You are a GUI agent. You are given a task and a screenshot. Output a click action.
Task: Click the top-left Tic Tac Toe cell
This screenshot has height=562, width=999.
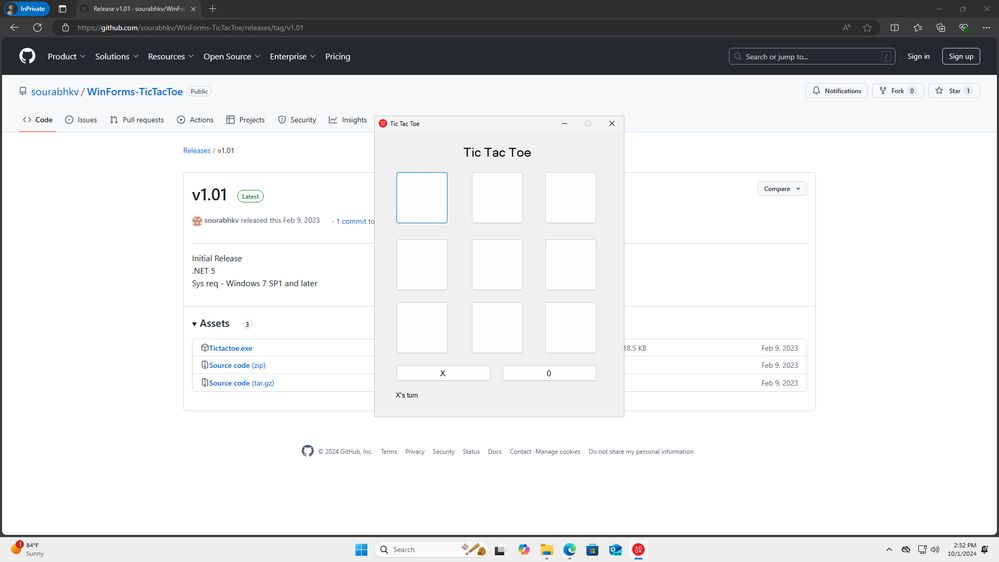point(421,198)
